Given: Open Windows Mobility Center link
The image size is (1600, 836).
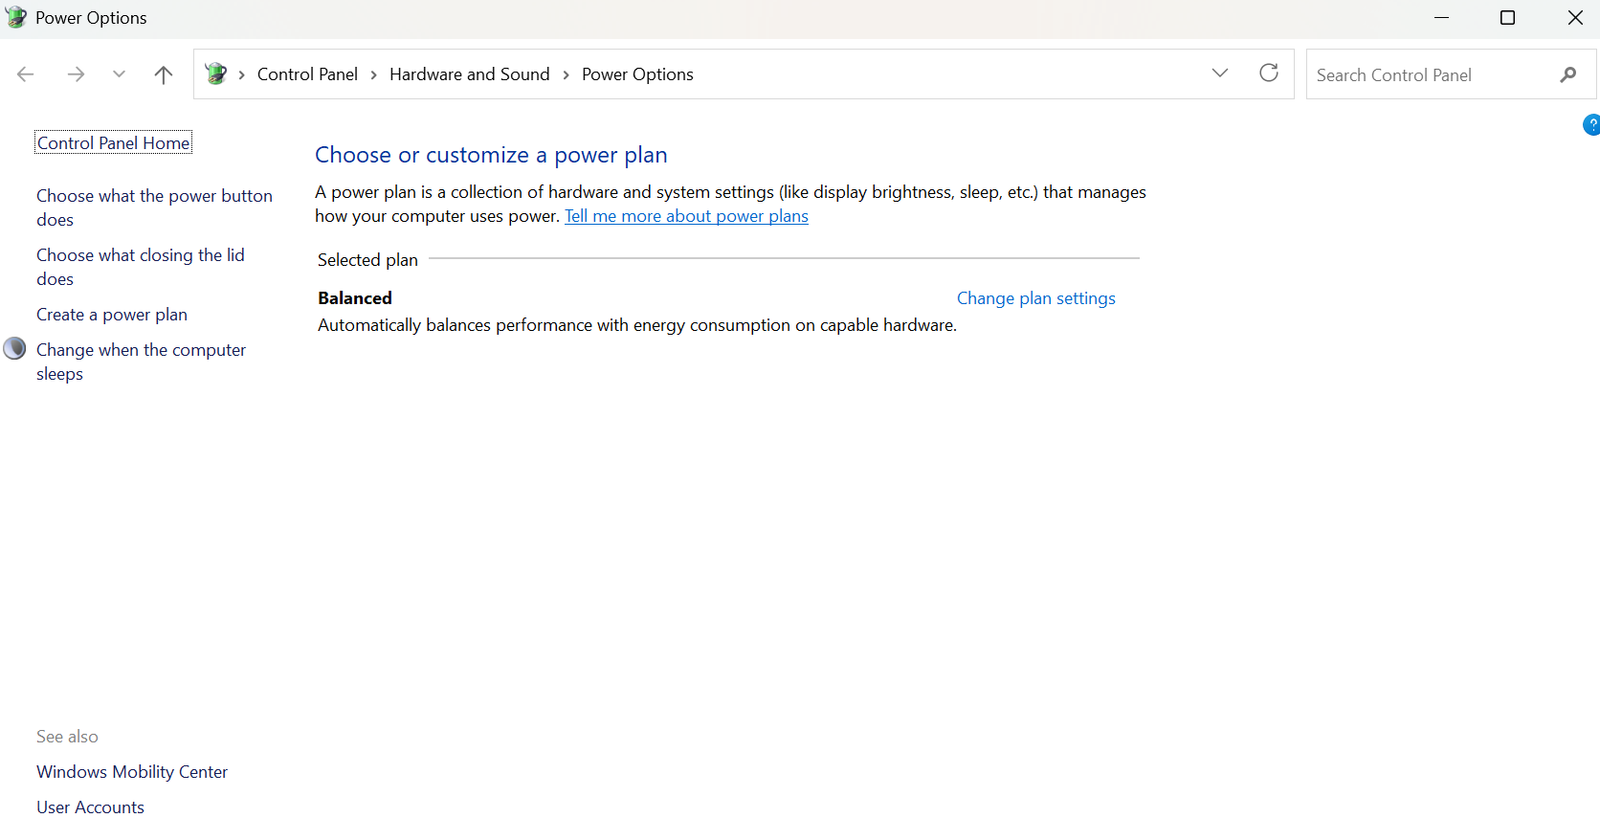Looking at the screenshot, I should coord(132,772).
